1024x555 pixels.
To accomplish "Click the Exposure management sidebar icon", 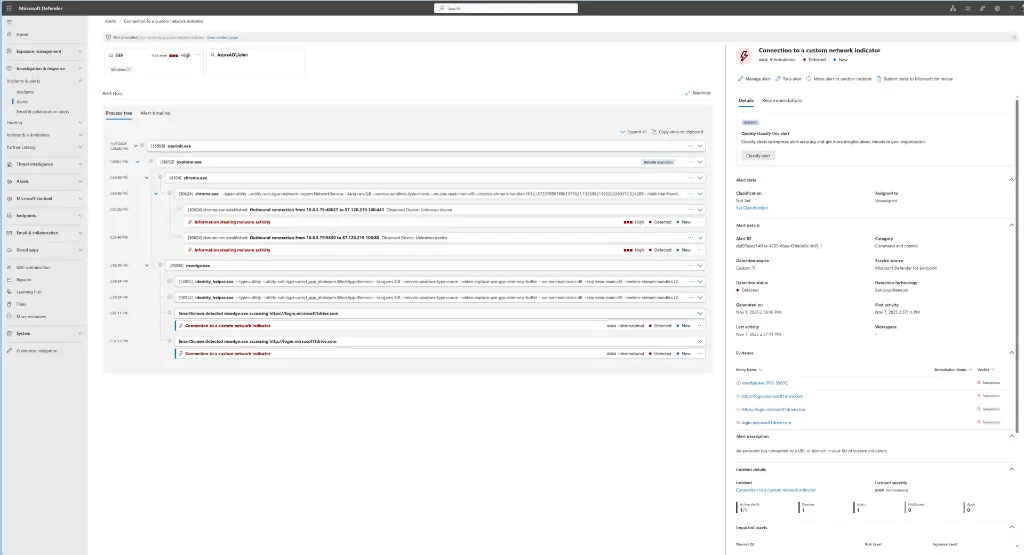I will click(9, 51).
